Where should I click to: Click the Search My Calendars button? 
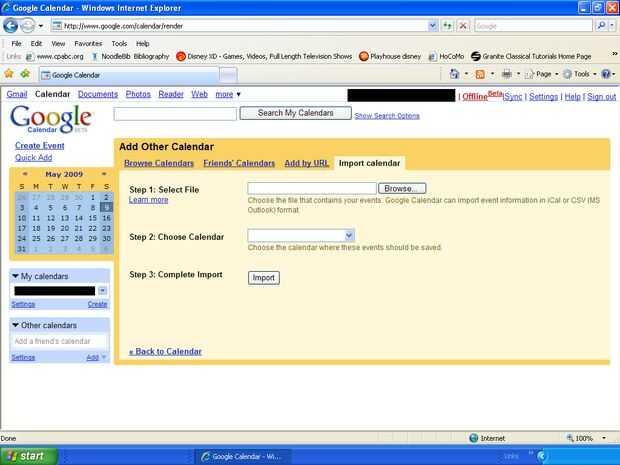click(x=295, y=113)
